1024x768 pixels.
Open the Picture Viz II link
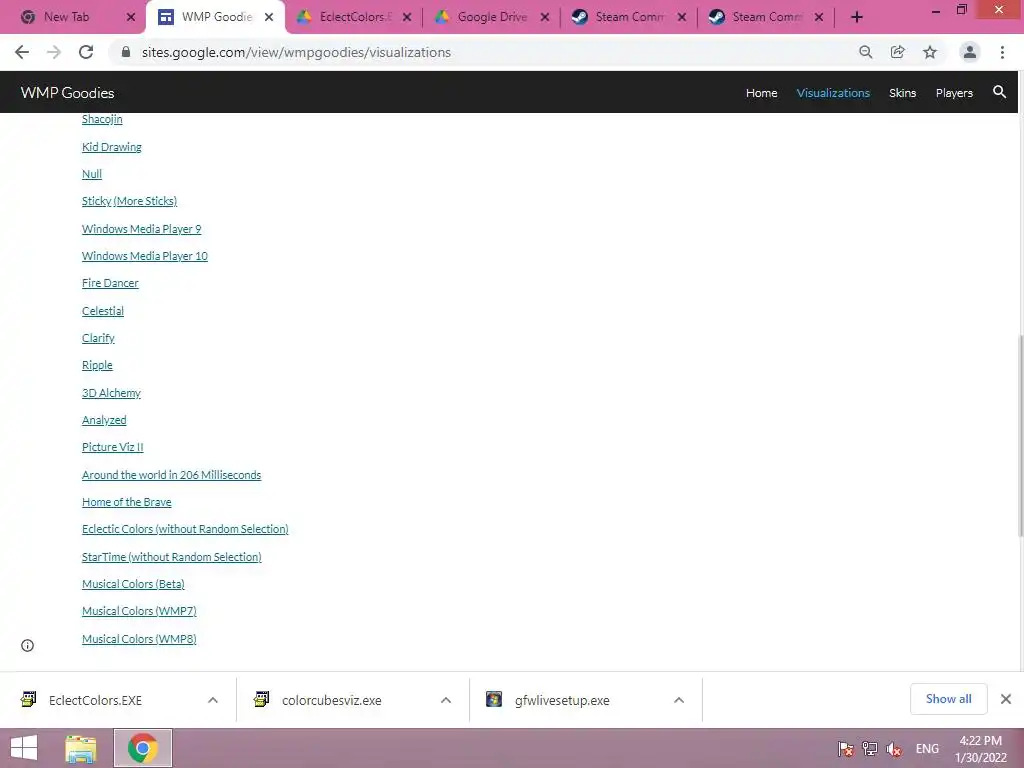coord(112,447)
